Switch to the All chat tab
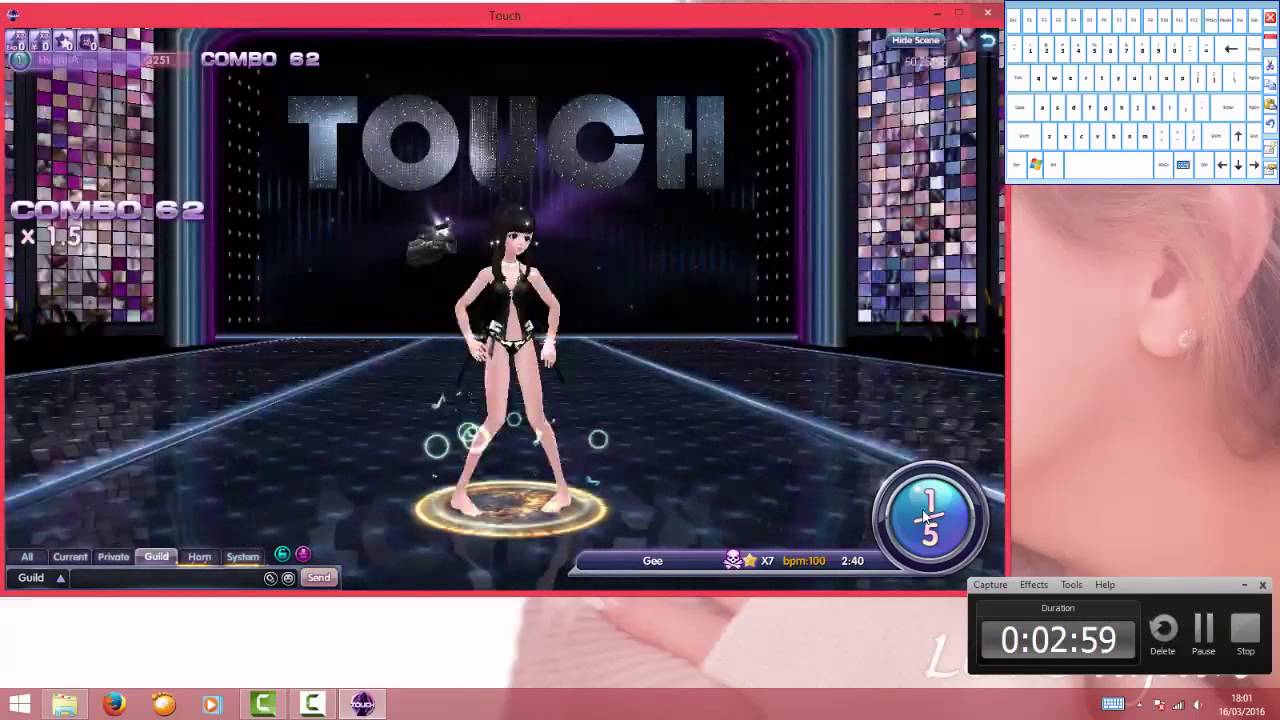Screen dimensions: 1280x720 [27, 557]
